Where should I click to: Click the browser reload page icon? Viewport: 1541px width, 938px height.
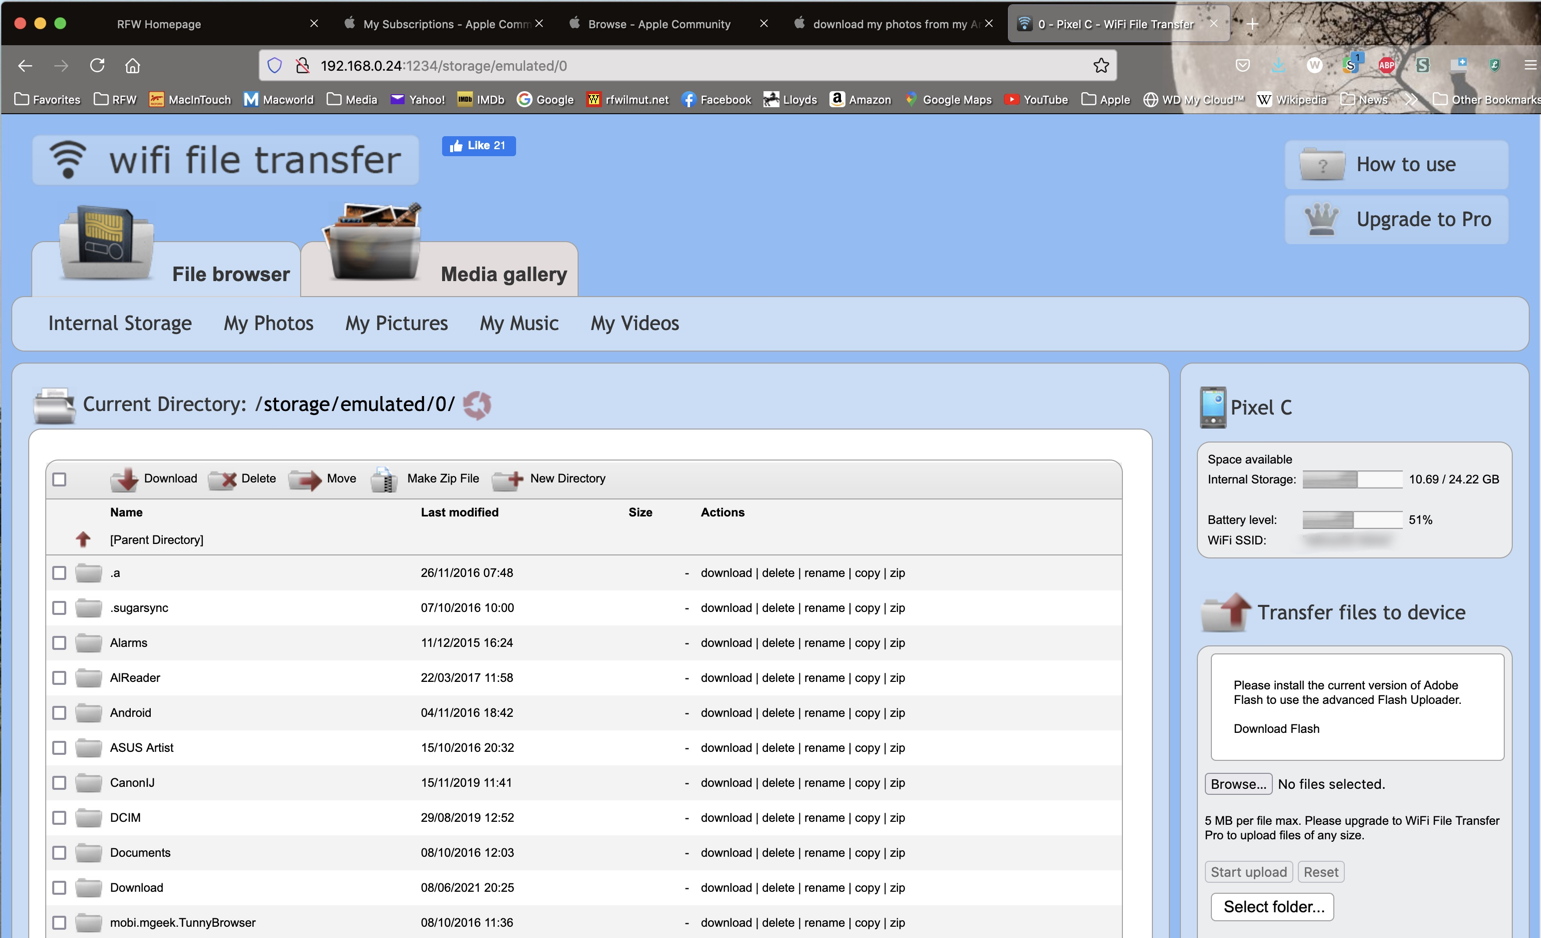pyautogui.click(x=97, y=65)
